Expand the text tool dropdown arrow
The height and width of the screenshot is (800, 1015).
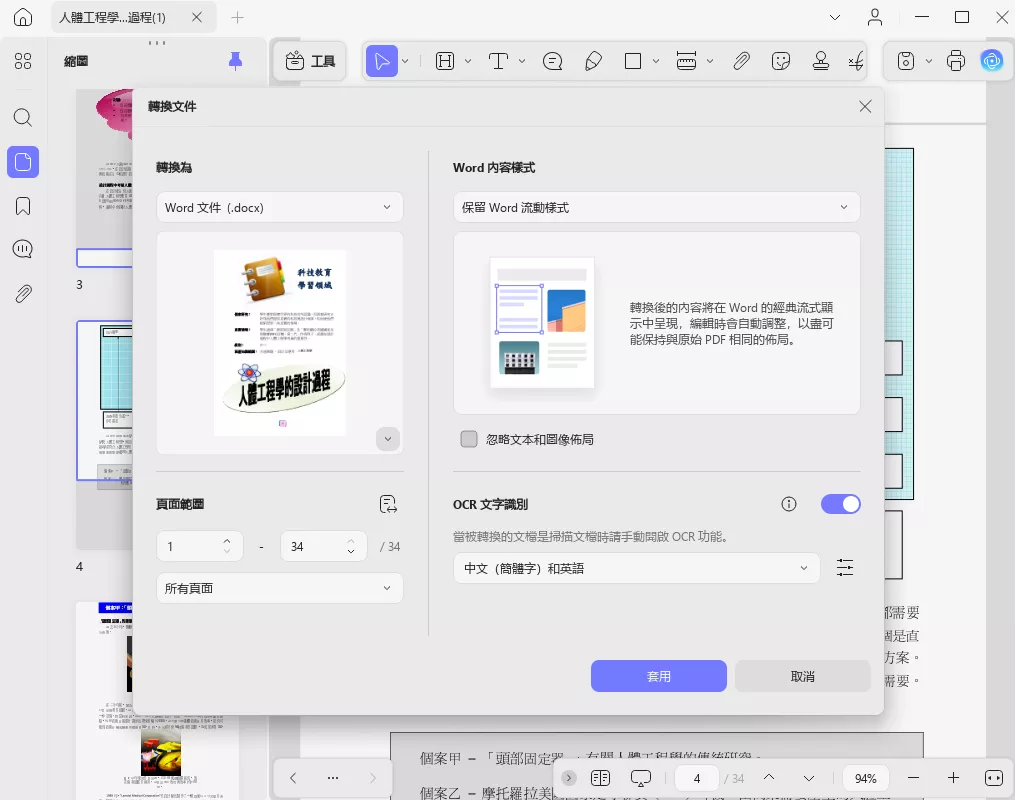coord(522,61)
